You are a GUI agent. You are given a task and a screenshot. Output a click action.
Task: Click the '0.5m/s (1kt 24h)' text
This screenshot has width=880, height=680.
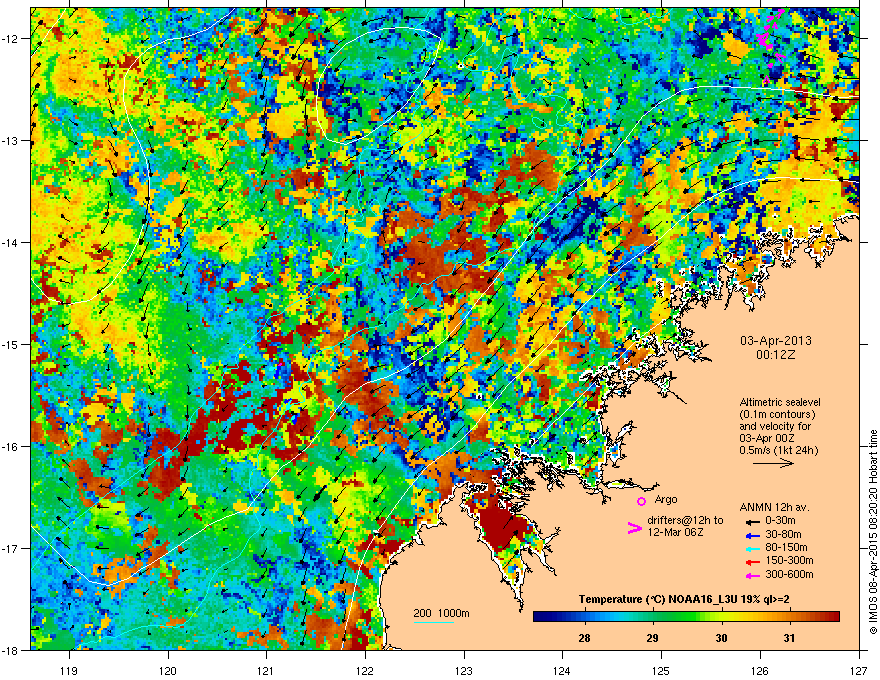[779, 450]
